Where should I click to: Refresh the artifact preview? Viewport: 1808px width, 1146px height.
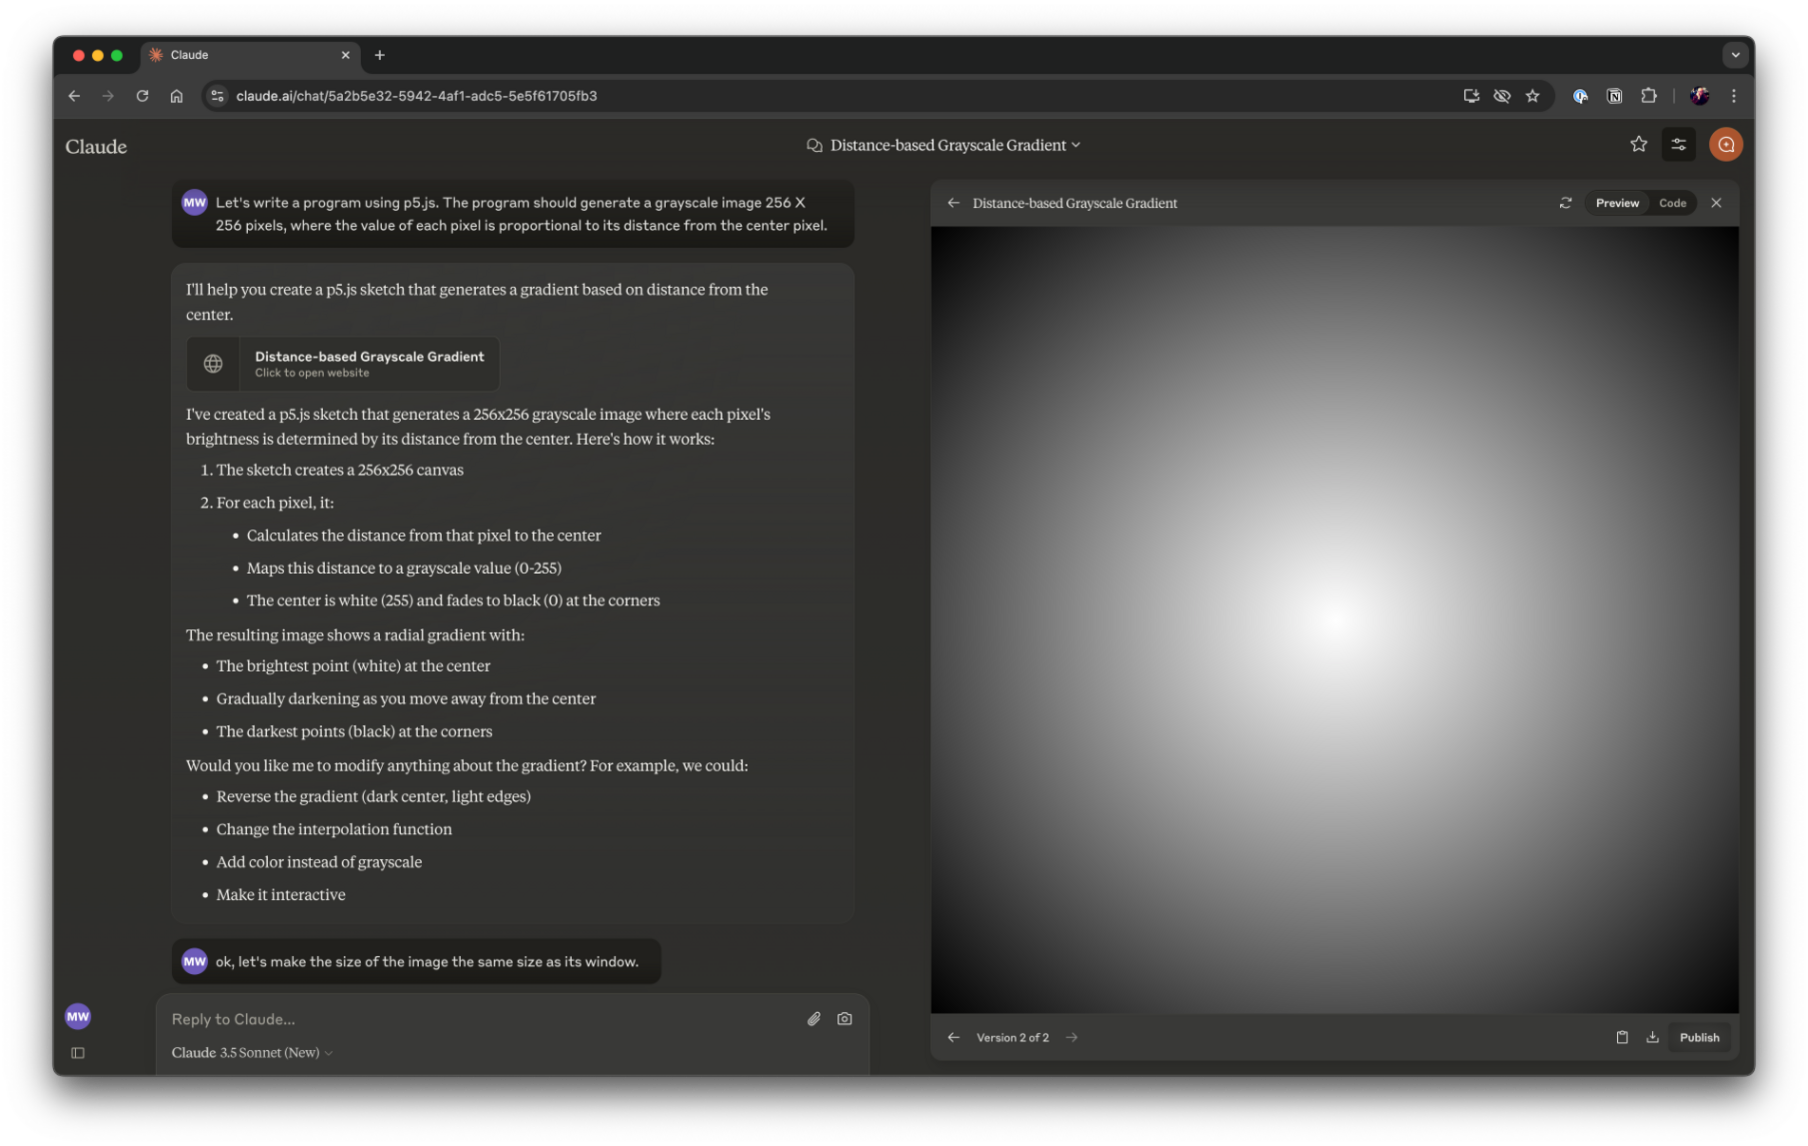click(x=1565, y=203)
